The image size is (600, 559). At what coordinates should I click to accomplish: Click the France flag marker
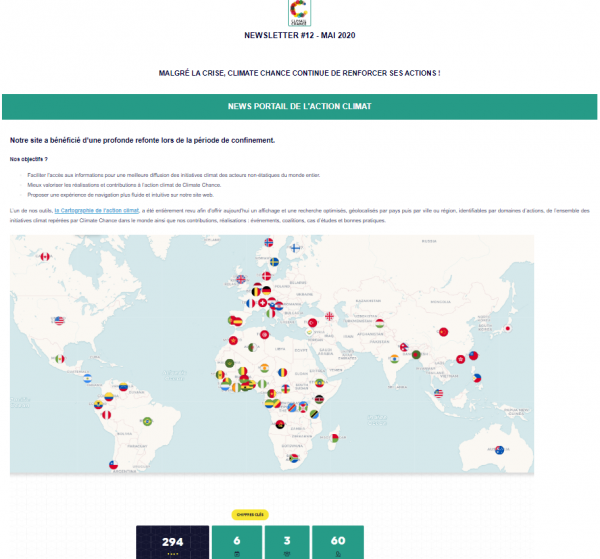tap(251, 303)
